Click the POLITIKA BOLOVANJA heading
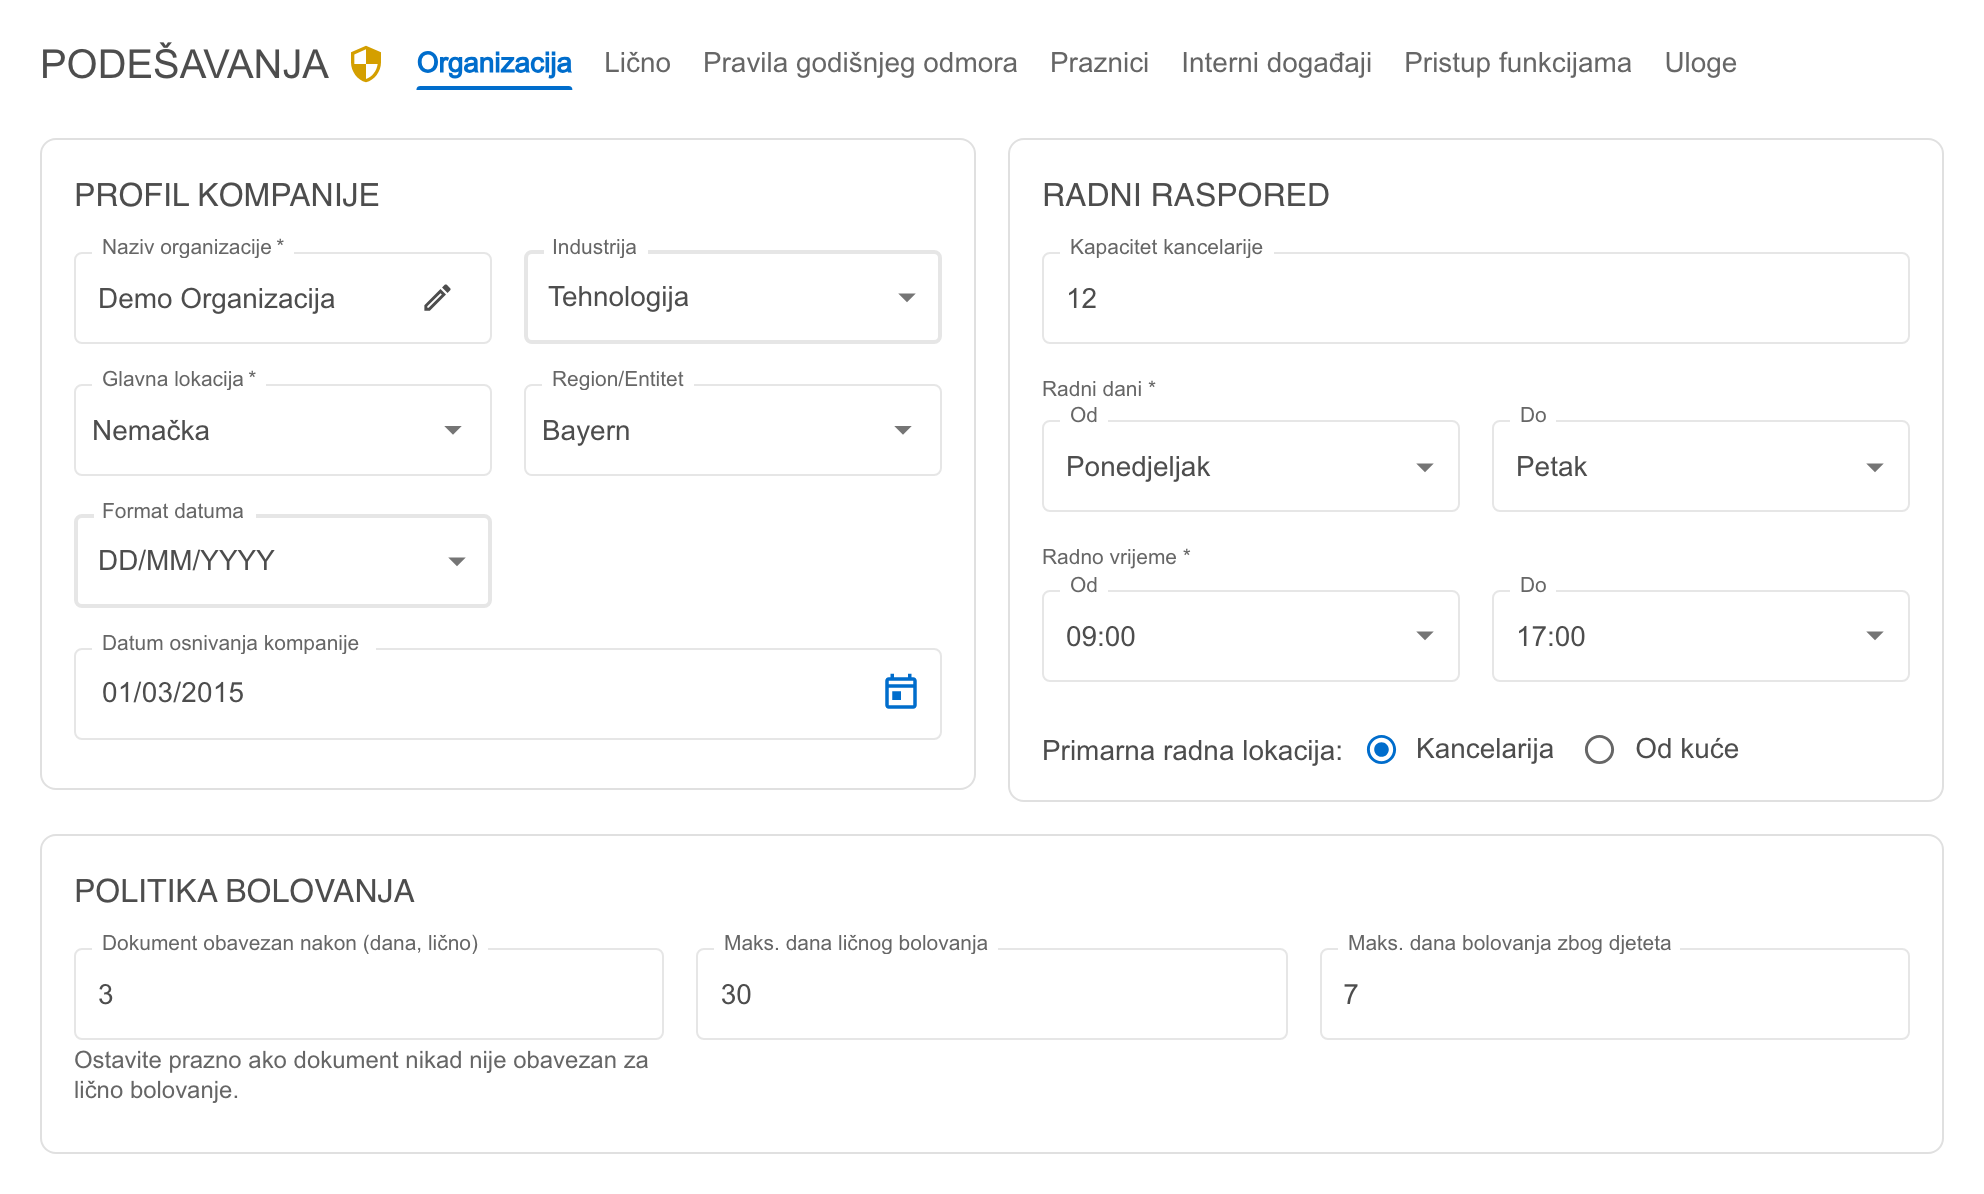The height and width of the screenshot is (1194, 1984). (244, 891)
